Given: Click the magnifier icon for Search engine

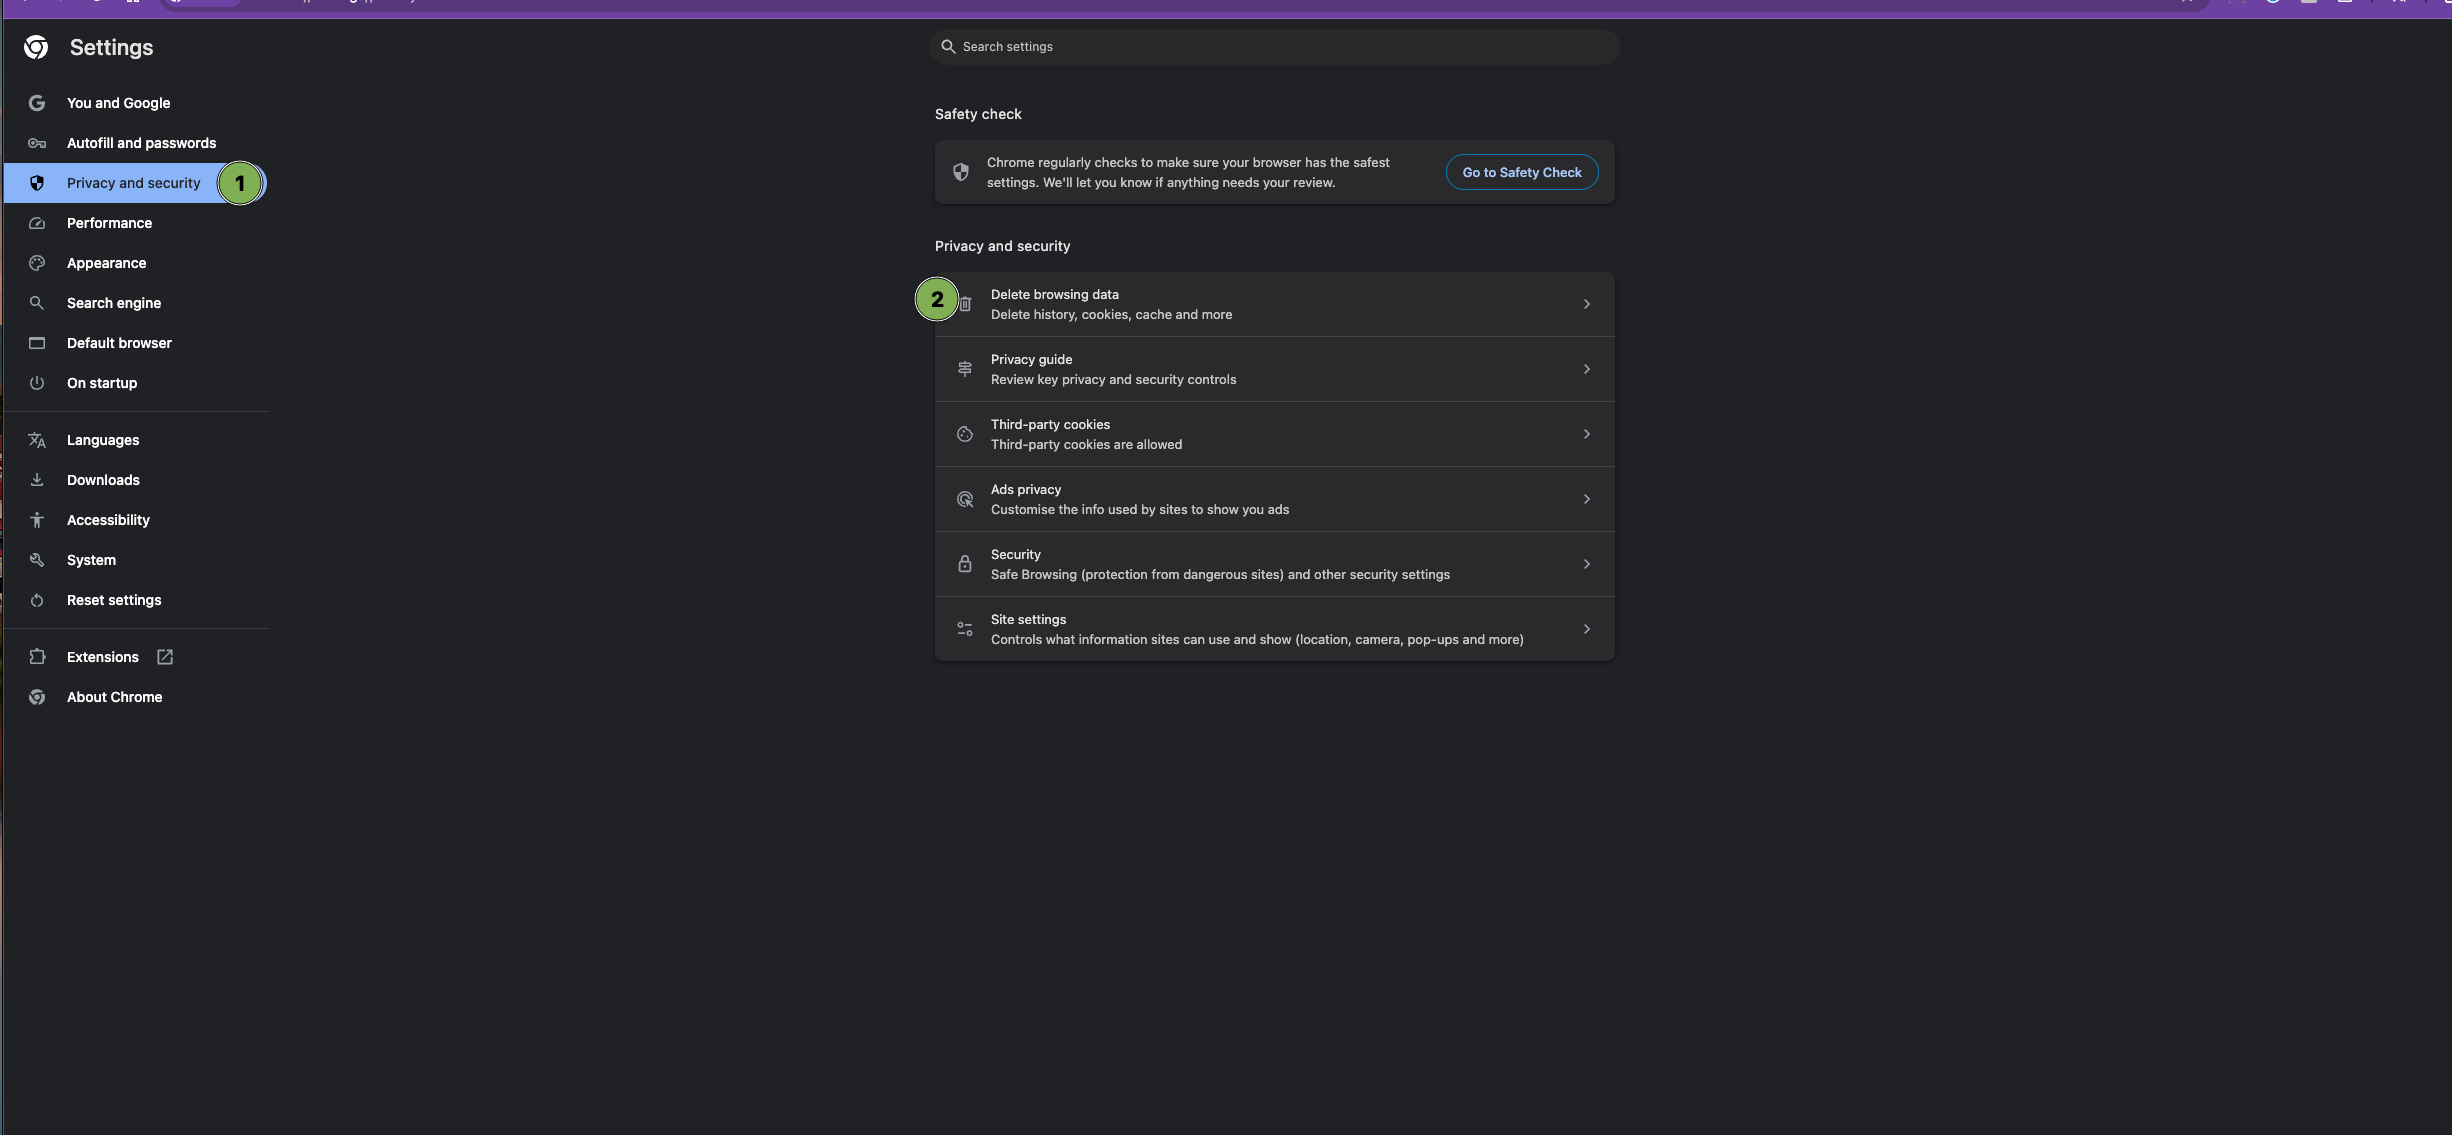Looking at the screenshot, I should (x=37, y=303).
